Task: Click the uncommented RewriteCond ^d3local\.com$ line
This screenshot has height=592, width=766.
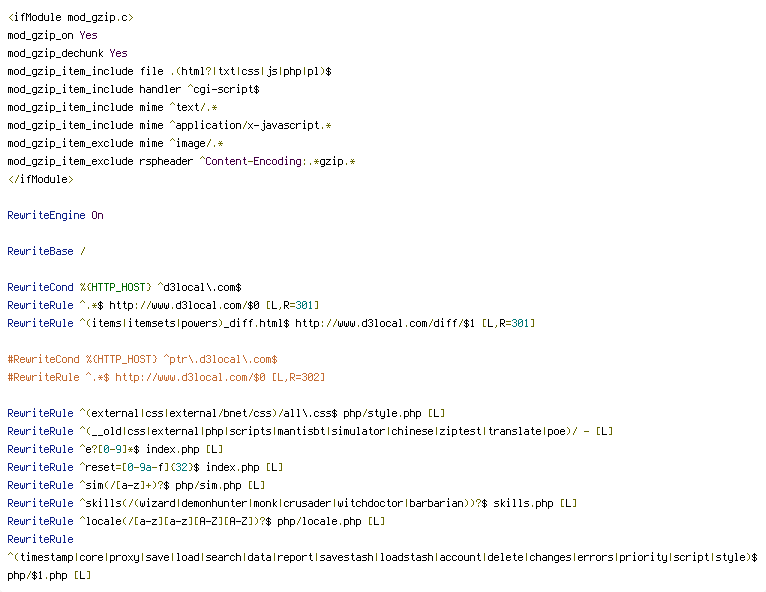Action: pyautogui.click(x=125, y=287)
